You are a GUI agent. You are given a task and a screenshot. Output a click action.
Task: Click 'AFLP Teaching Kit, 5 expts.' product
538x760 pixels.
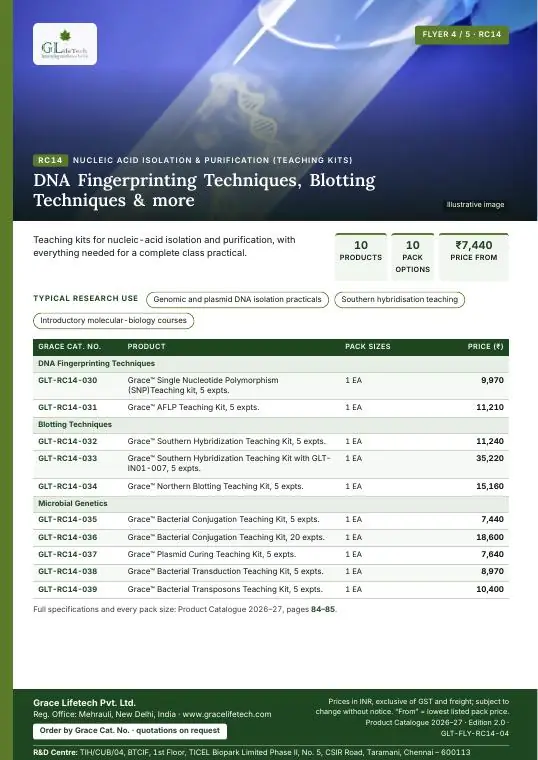coord(193,408)
